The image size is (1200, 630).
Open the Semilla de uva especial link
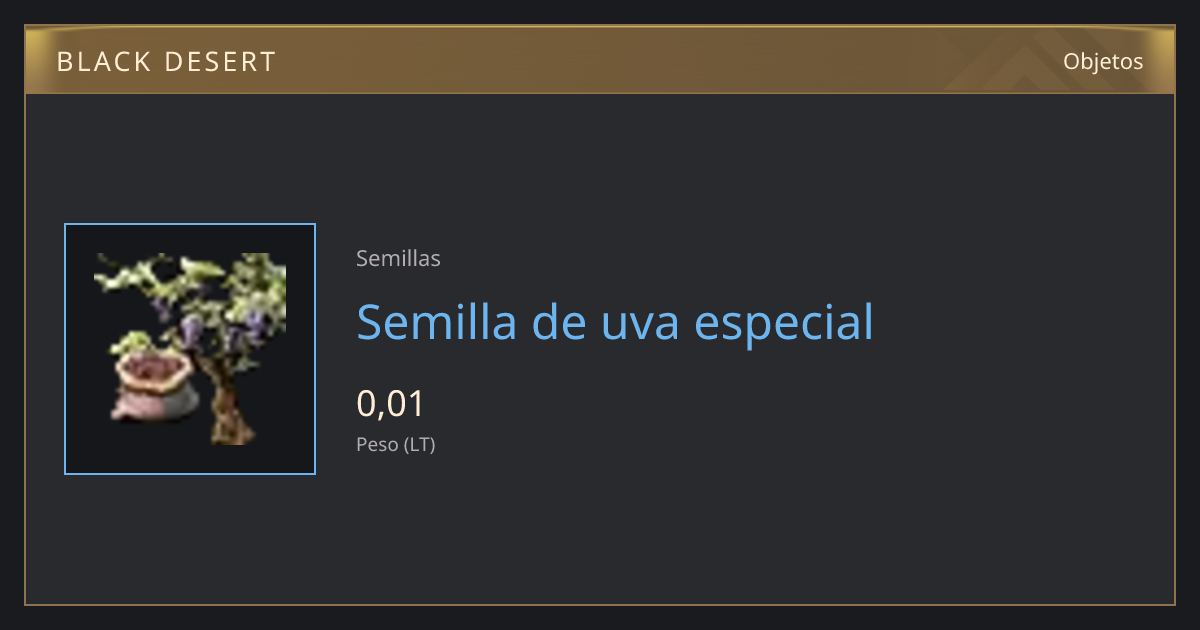tap(615, 322)
